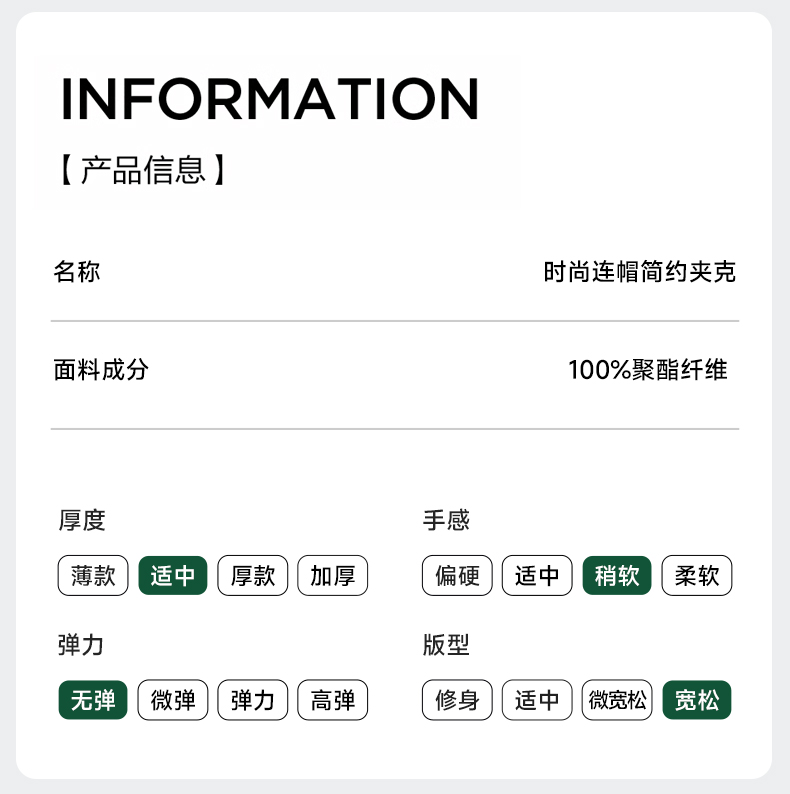The image size is (790, 794).
Task: Choose 厚款 thickness option
Action: [253, 576]
